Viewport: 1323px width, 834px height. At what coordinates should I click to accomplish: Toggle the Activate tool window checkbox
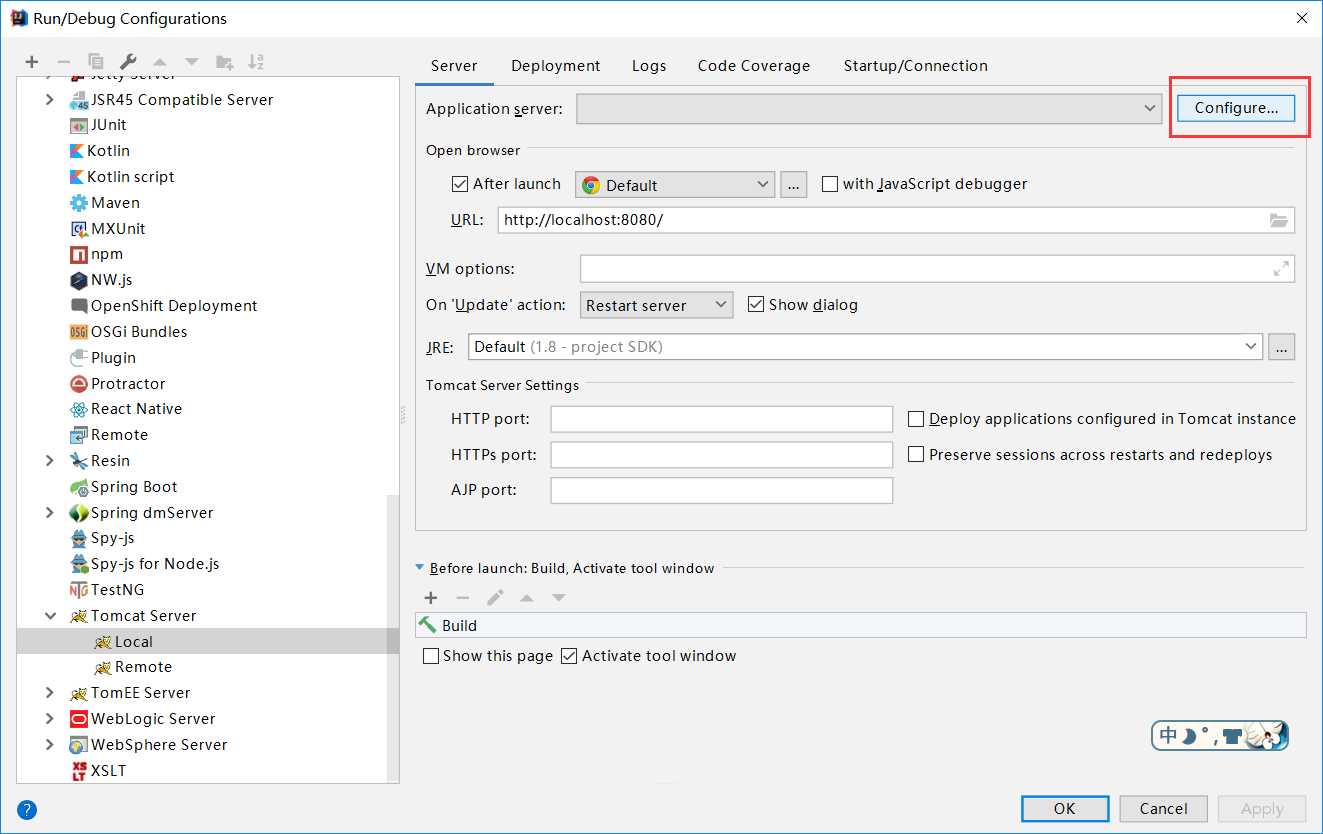tap(569, 656)
